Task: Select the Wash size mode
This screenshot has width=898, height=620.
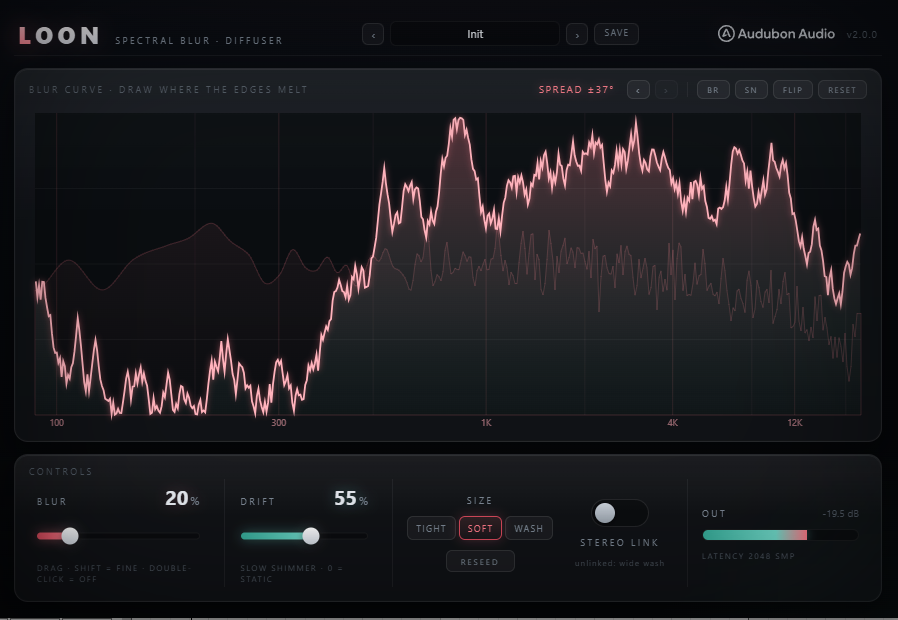Action: [529, 528]
